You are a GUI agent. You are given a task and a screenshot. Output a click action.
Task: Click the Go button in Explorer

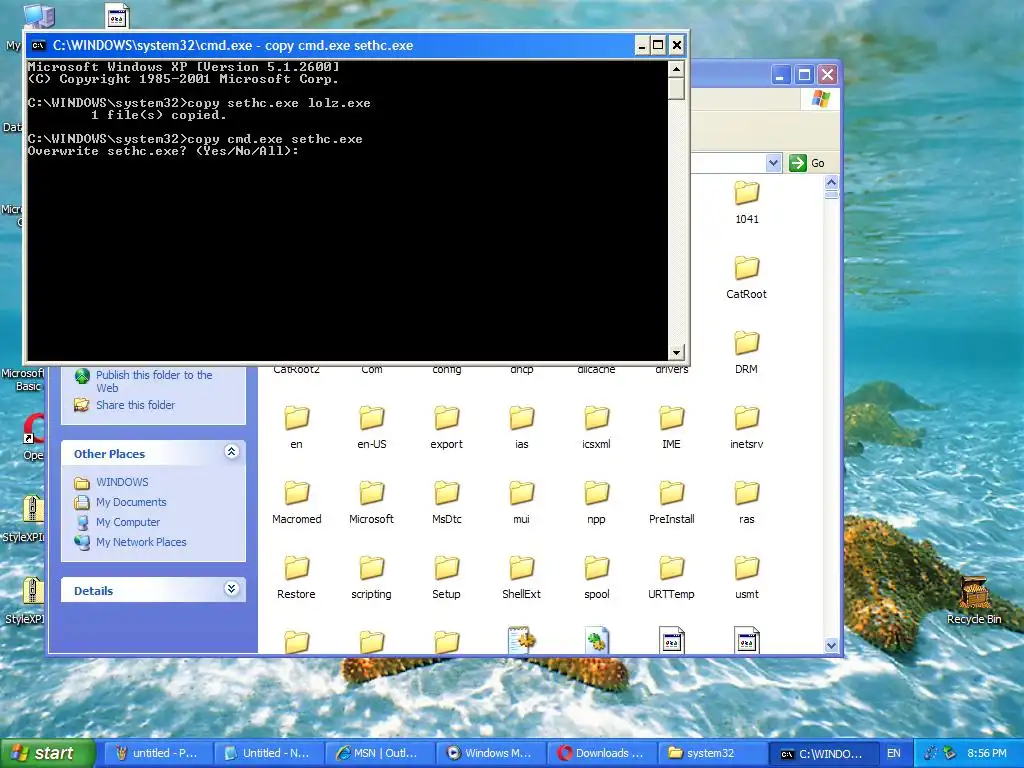pyautogui.click(x=807, y=163)
